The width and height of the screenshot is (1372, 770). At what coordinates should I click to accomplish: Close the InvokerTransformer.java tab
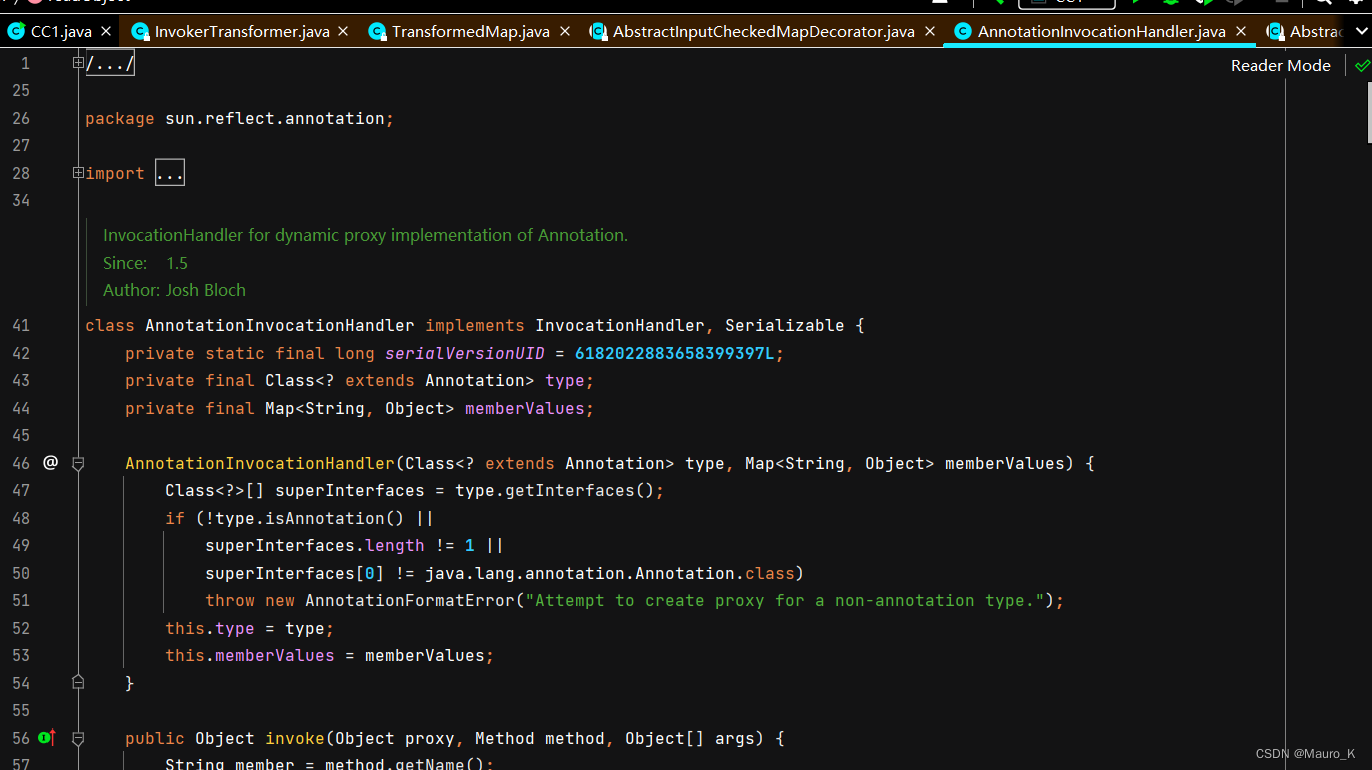tap(345, 32)
